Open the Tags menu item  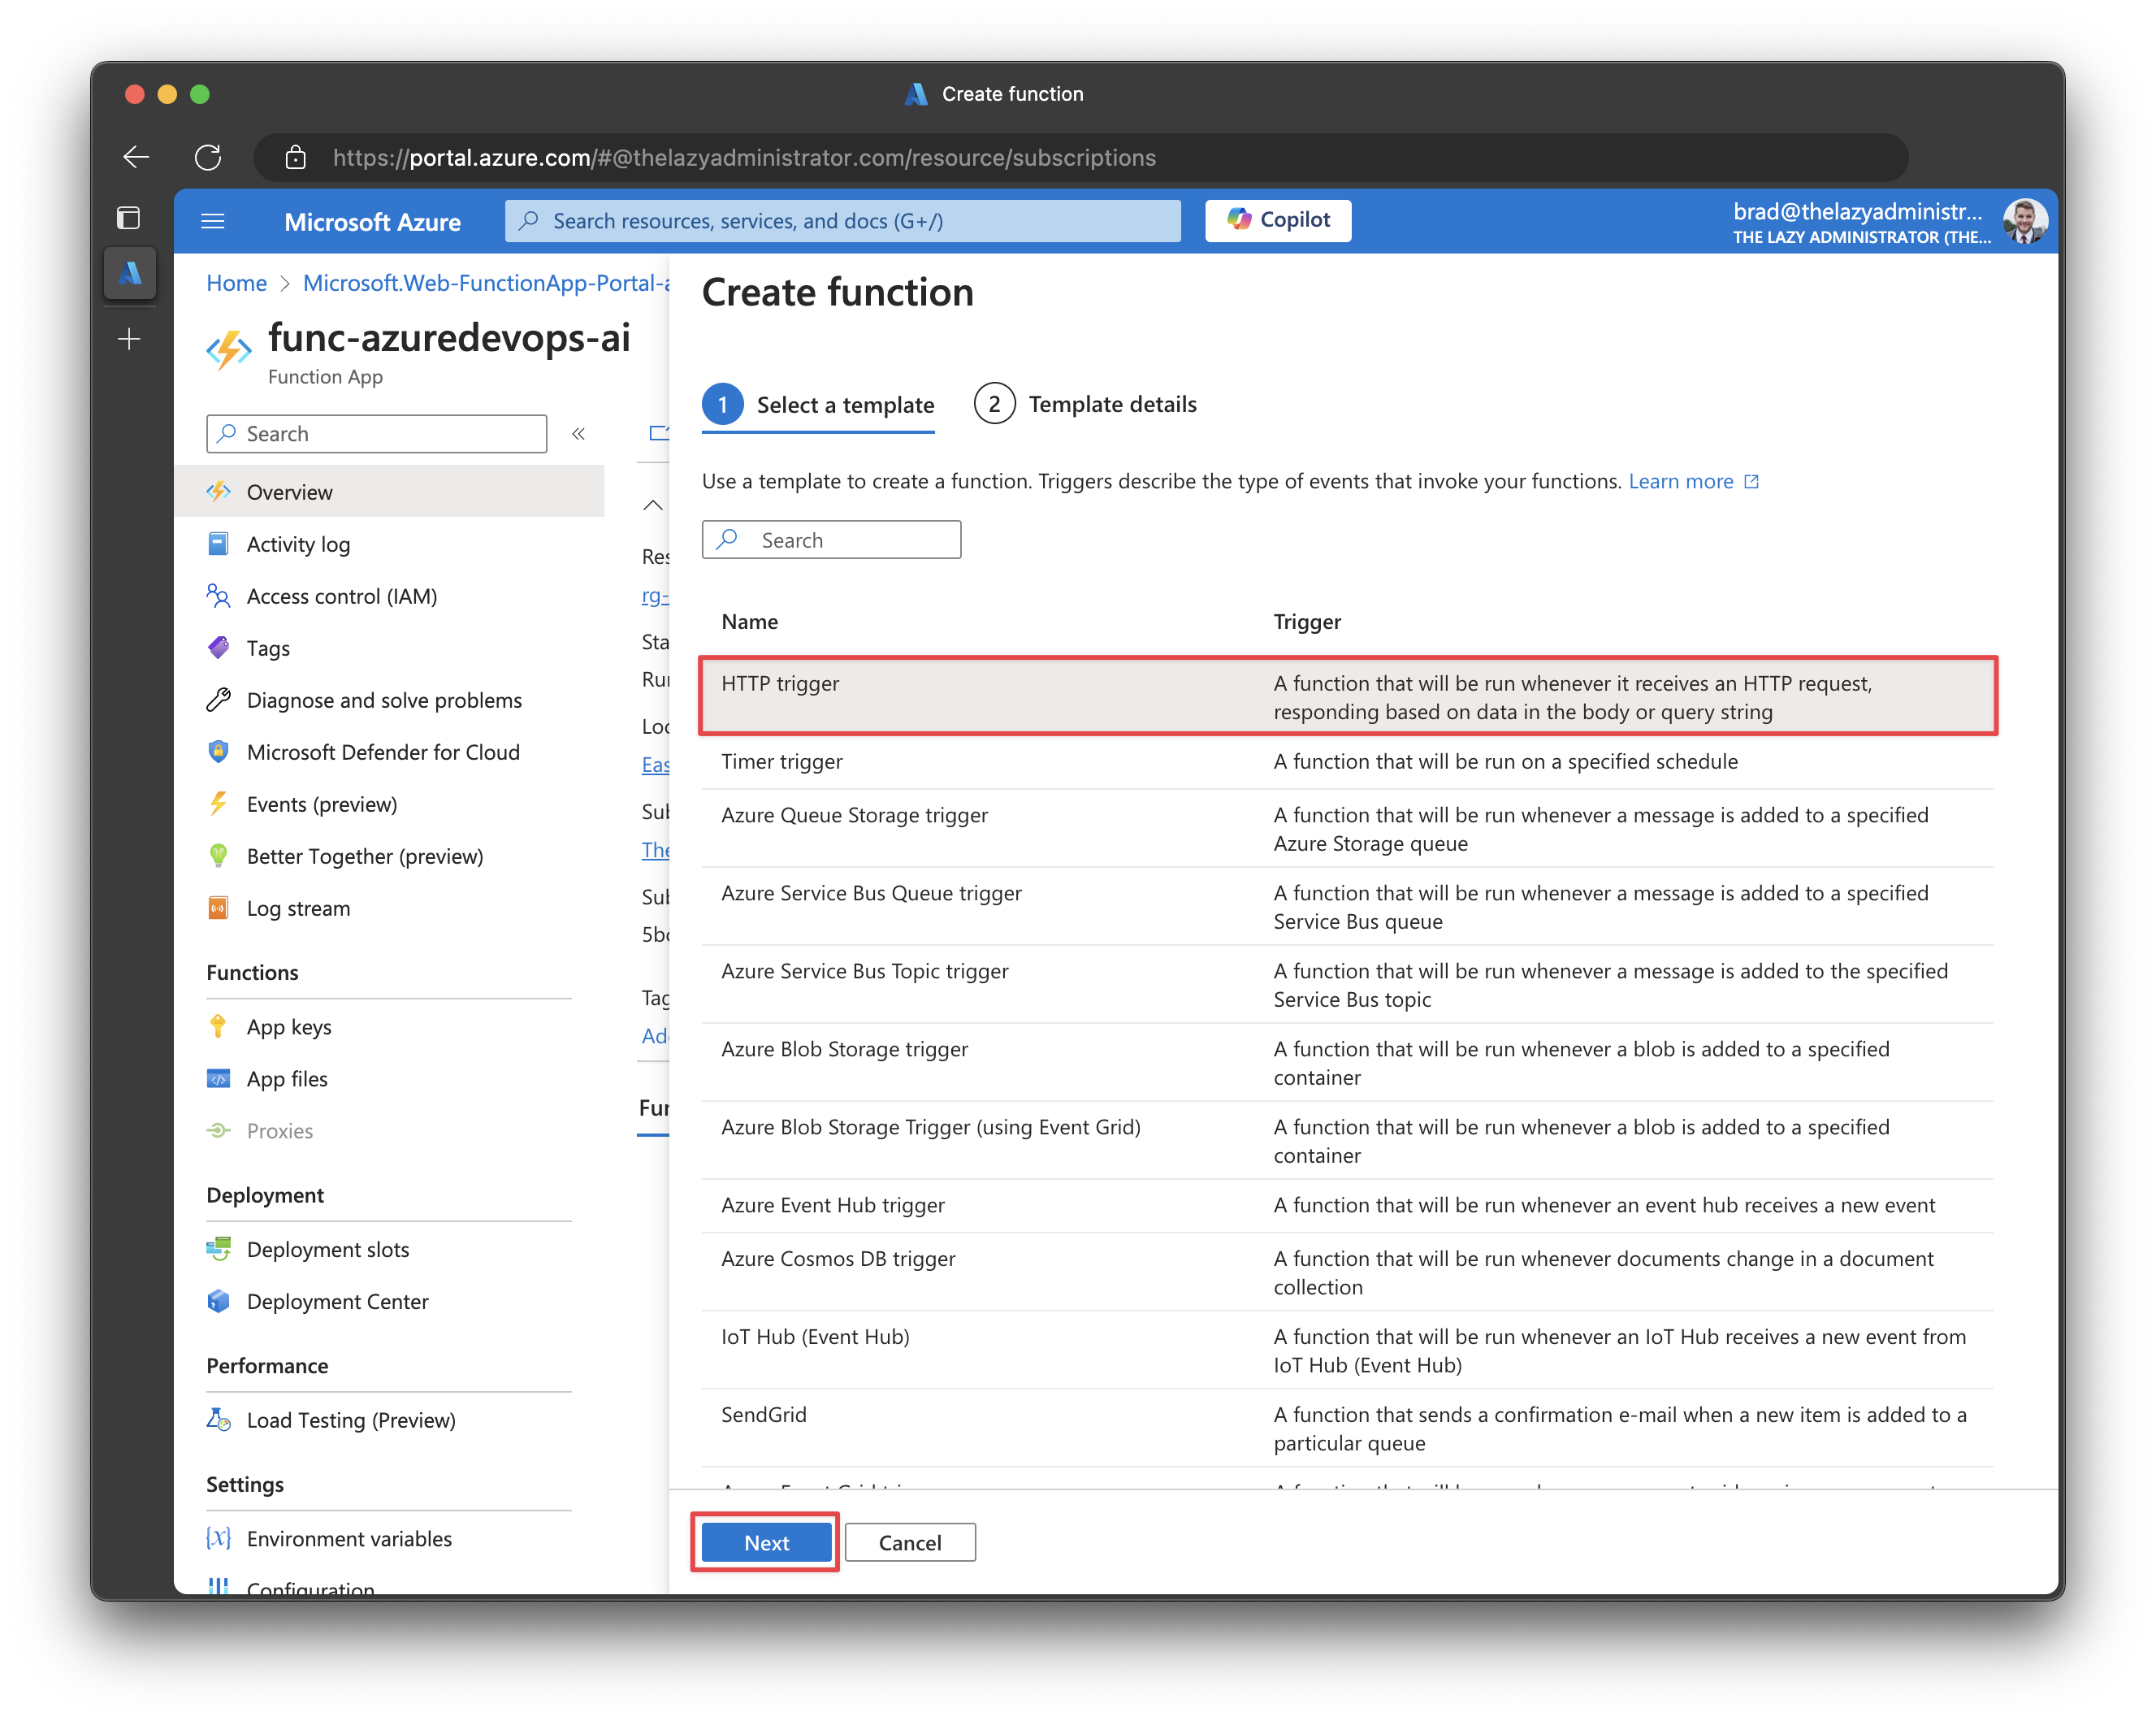pyautogui.click(x=389, y=648)
